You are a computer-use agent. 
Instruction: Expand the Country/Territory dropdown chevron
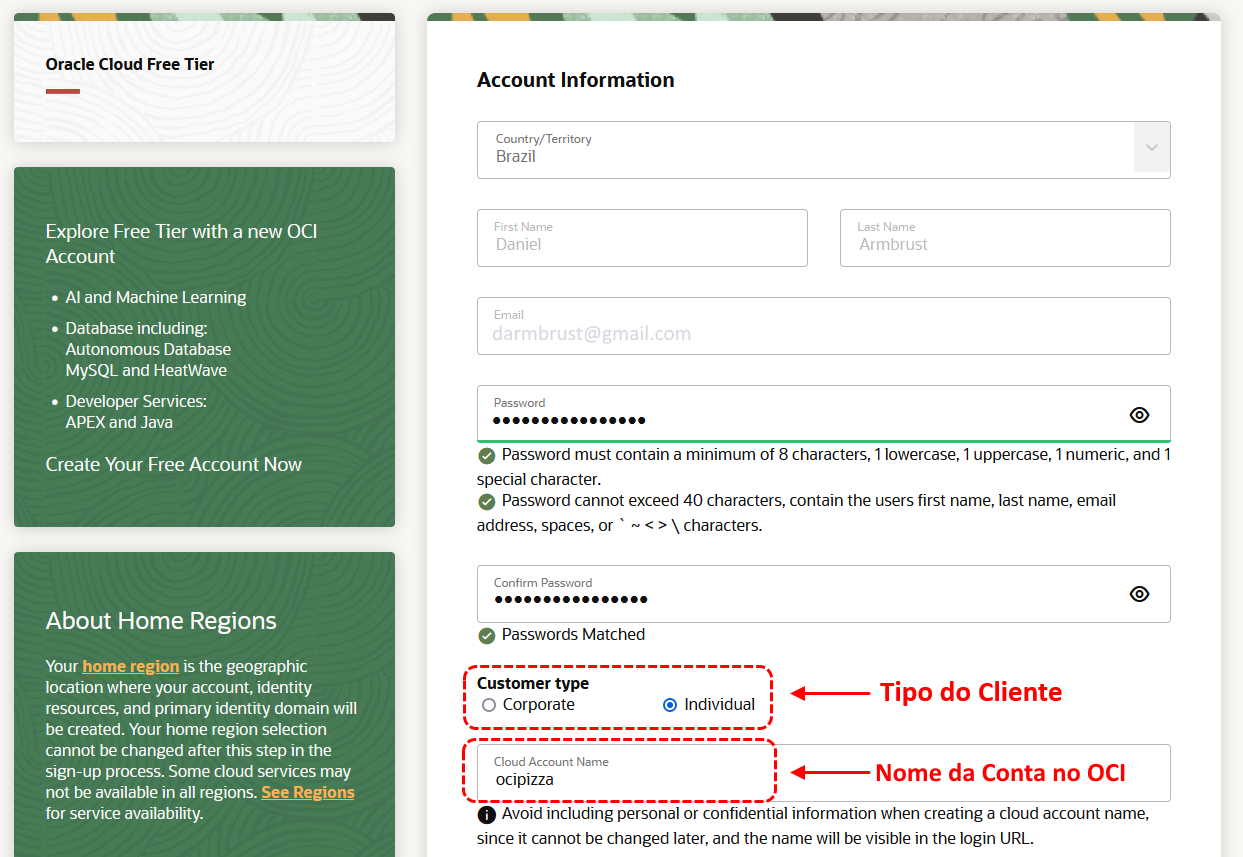click(1151, 148)
